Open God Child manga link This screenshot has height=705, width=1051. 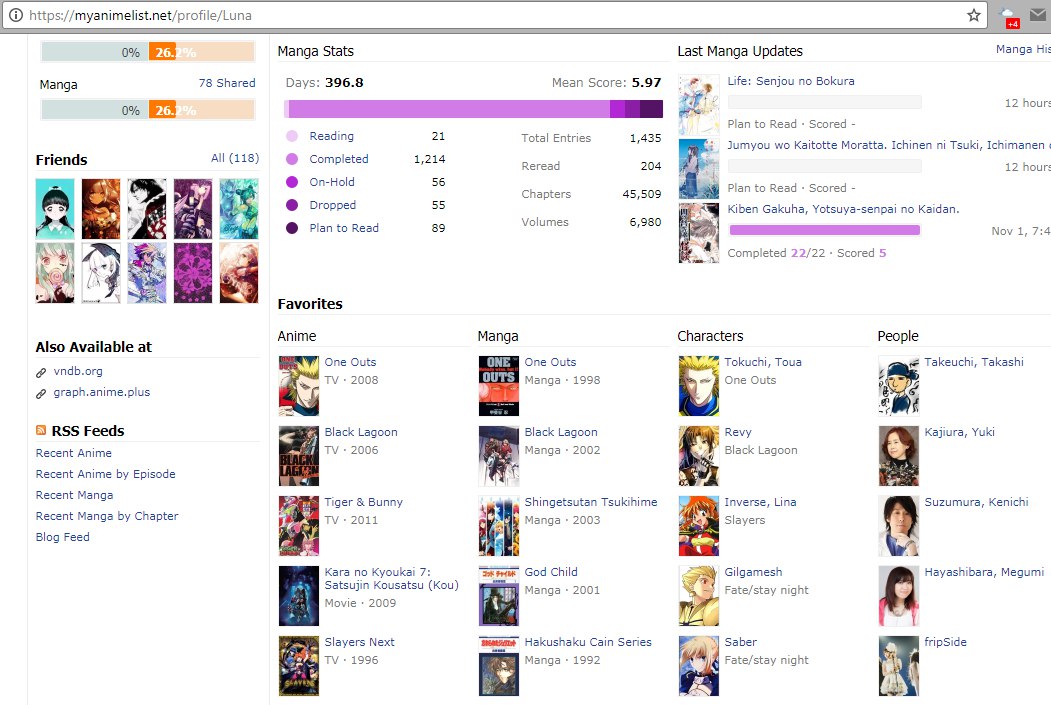[550, 572]
